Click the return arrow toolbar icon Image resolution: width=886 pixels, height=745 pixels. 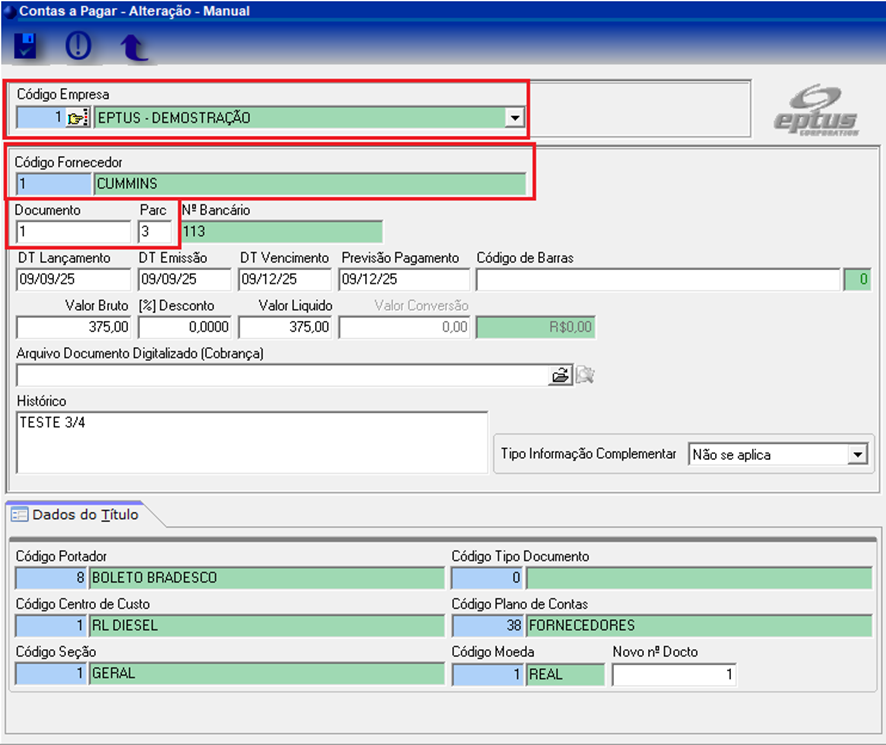(132, 48)
